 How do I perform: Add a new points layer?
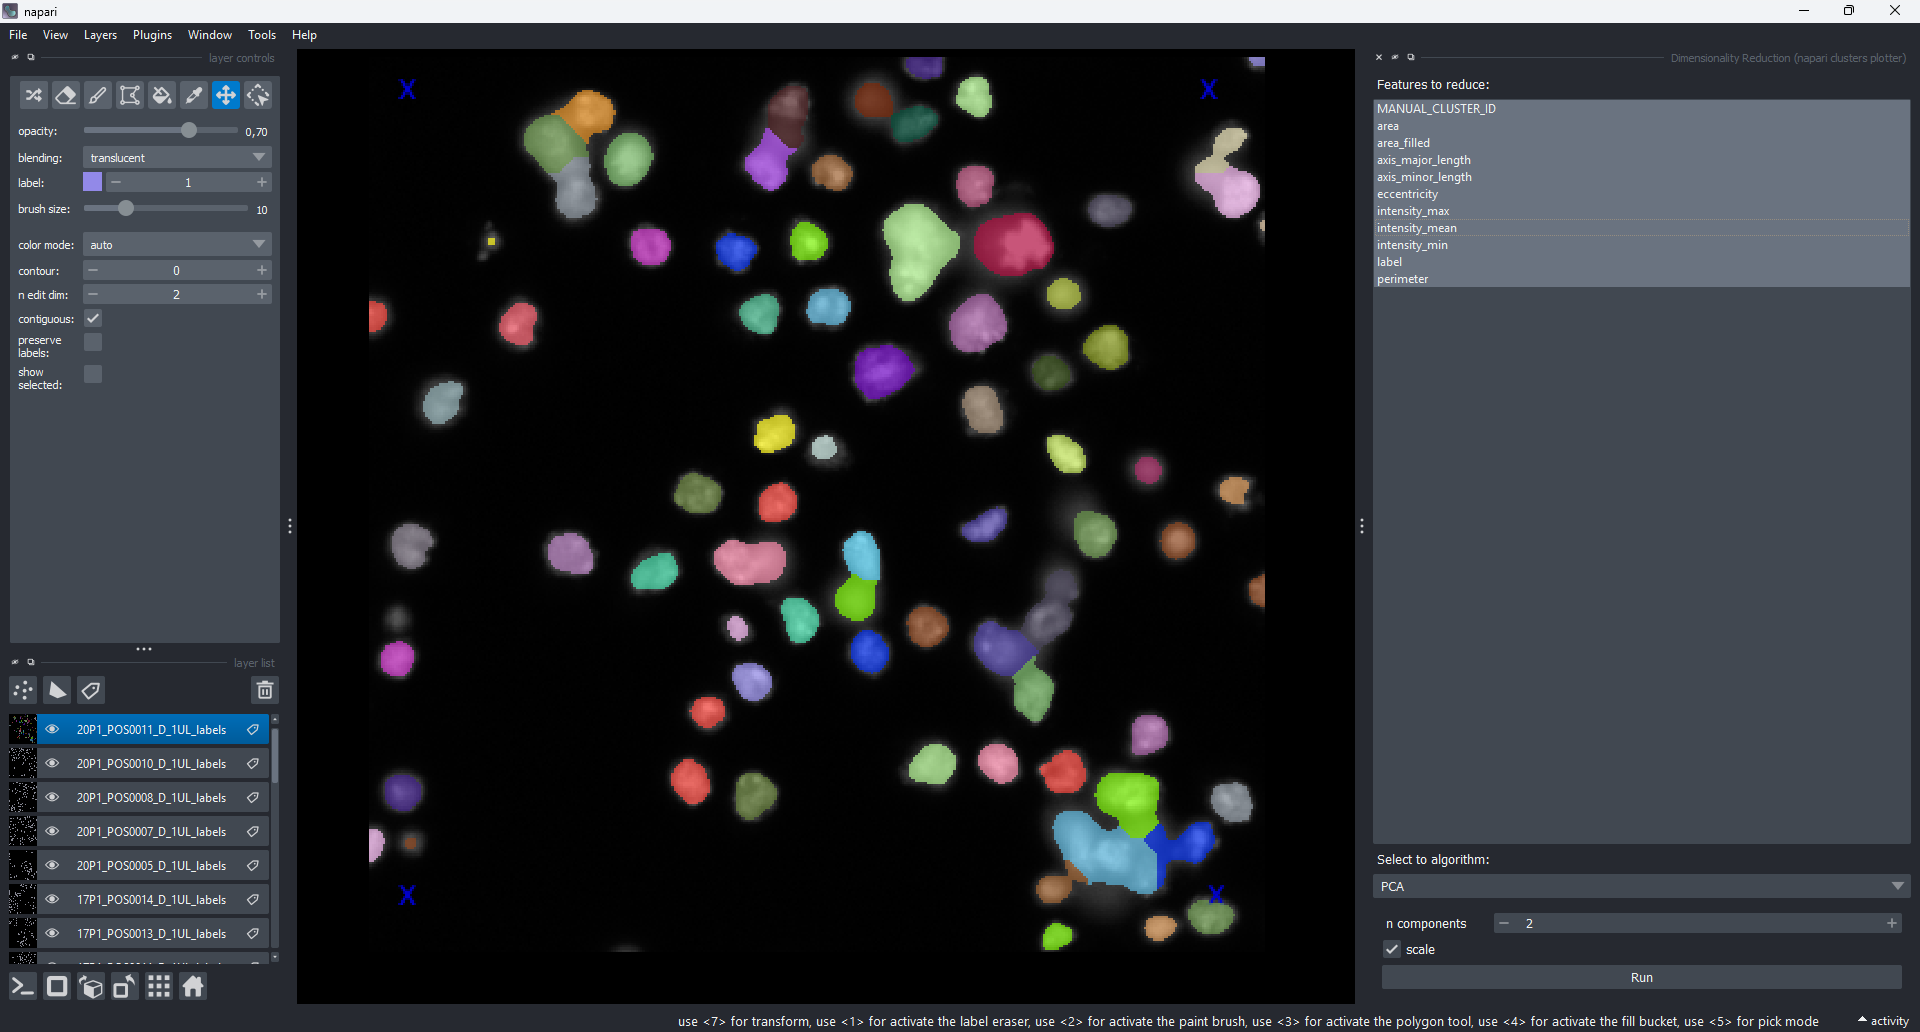(23, 690)
